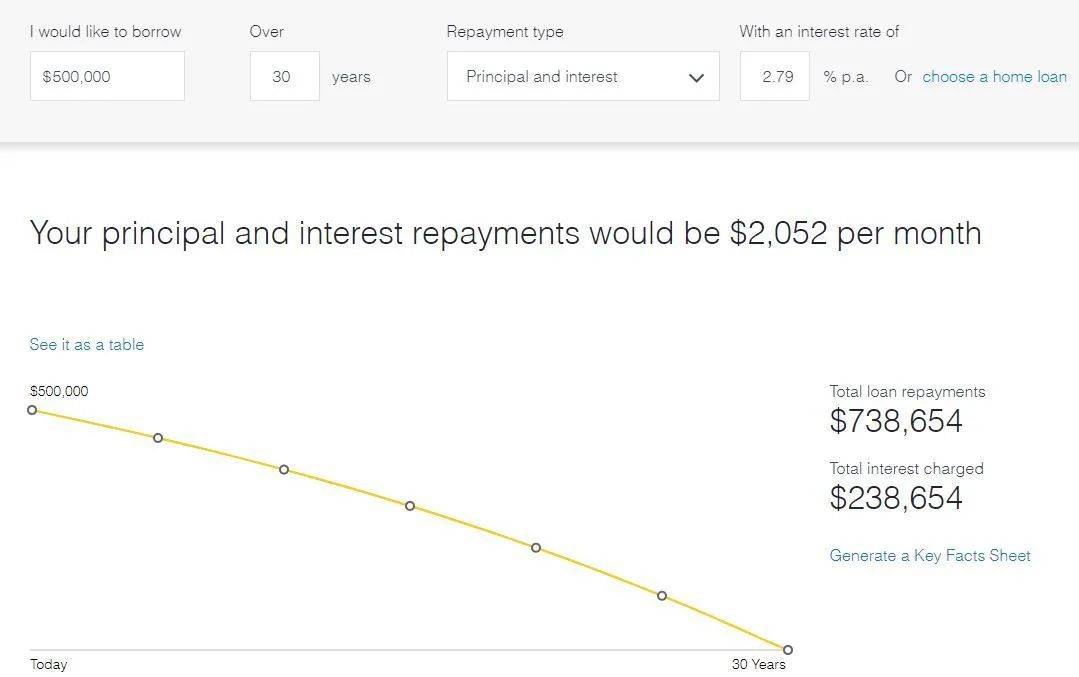
Task: Open Generate a Key Facts Sheet link
Action: 930,556
